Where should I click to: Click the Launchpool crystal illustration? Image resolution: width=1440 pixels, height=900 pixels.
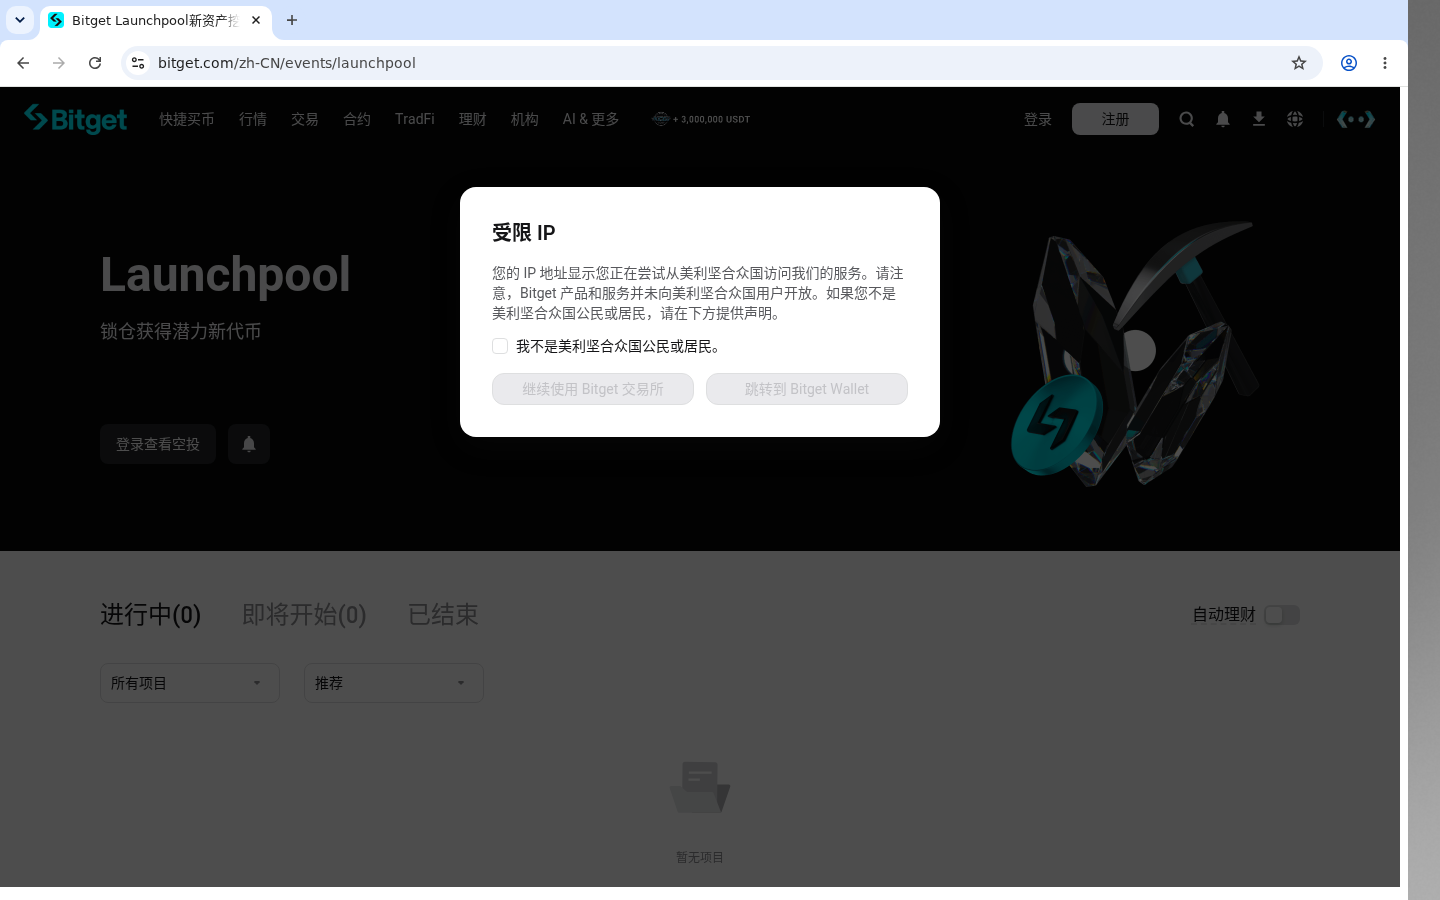[x=1135, y=354]
